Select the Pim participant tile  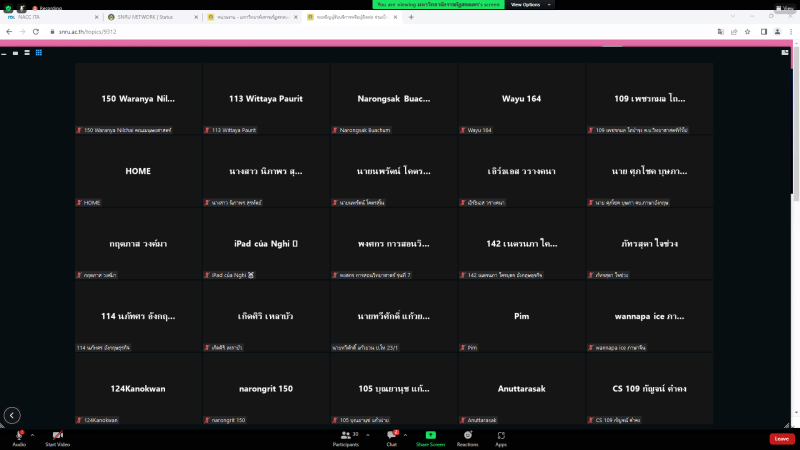pyautogui.click(x=521, y=315)
